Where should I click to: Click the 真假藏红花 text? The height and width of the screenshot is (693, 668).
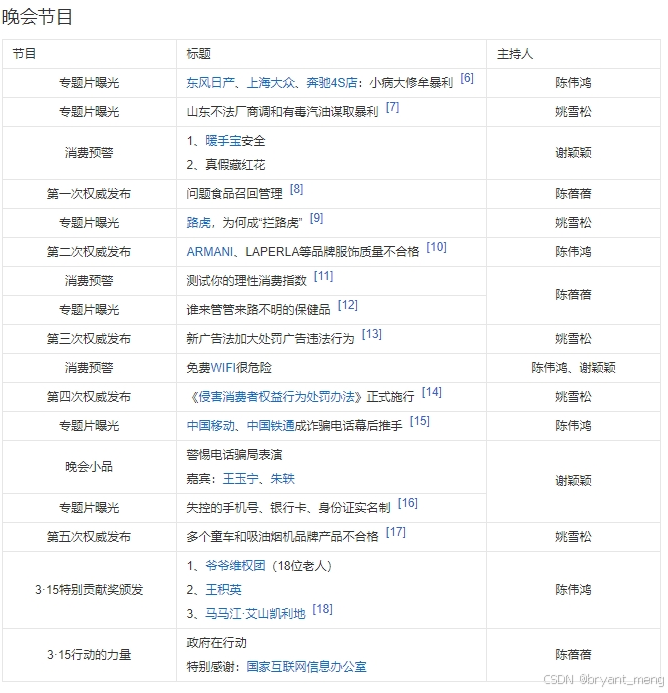coord(235,165)
